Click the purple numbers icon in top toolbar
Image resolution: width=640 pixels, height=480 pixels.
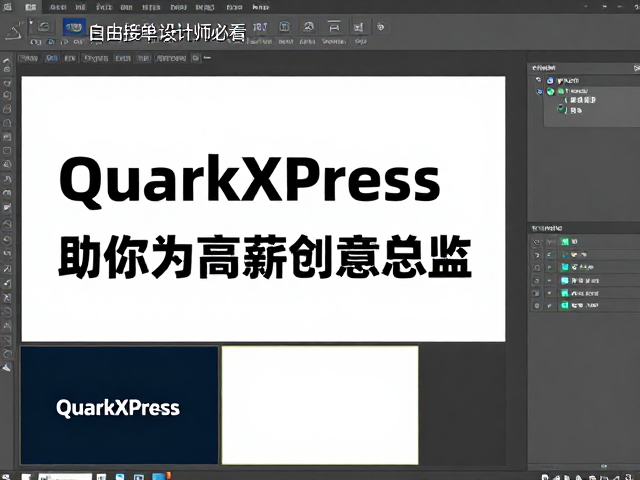click(260, 27)
